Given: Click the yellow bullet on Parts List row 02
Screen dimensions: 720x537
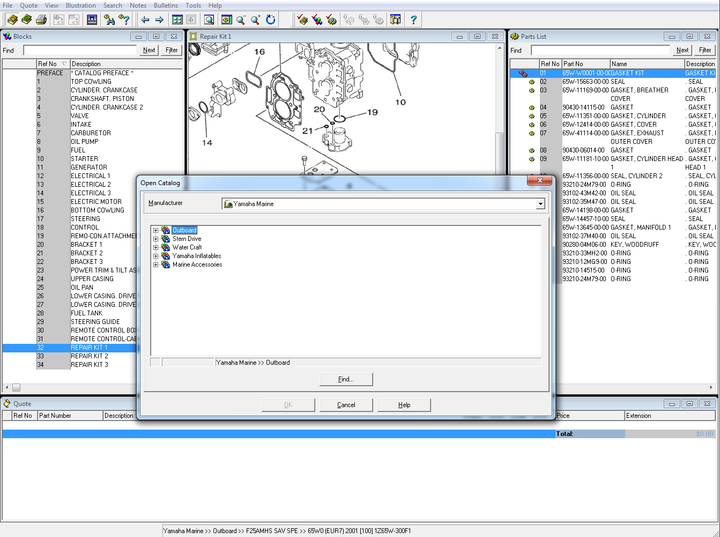Looking at the screenshot, I should tap(532, 82).
